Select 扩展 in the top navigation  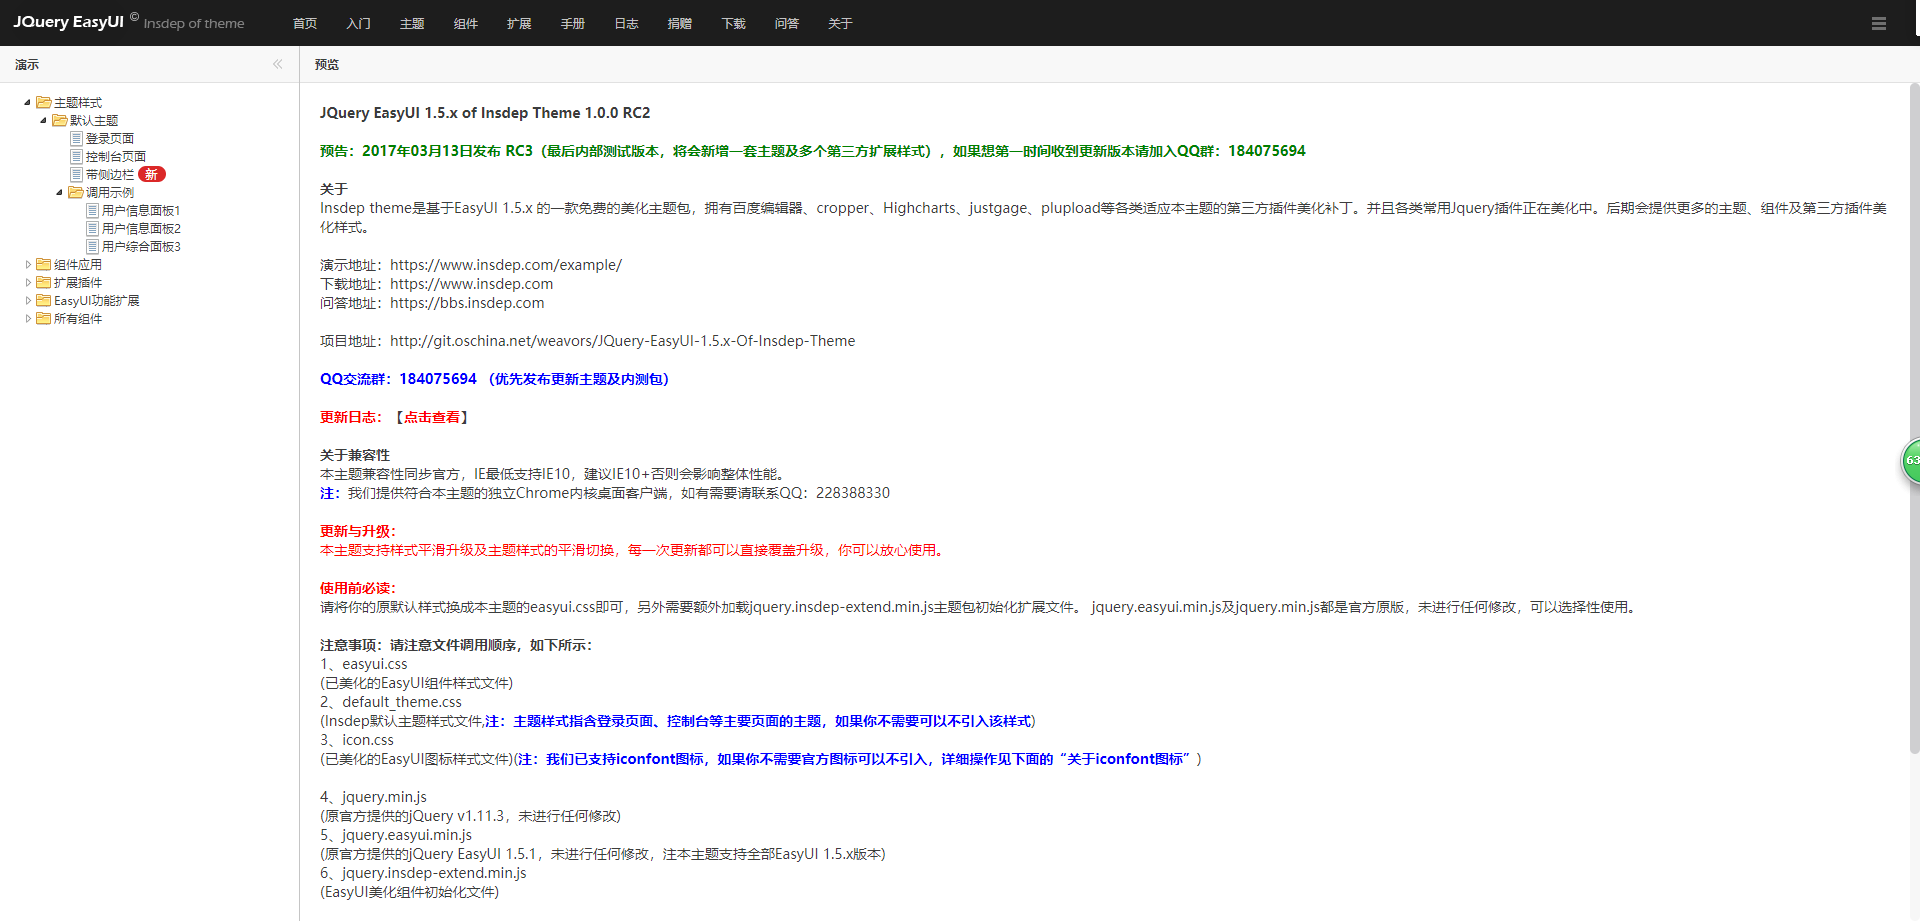pos(519,23)
